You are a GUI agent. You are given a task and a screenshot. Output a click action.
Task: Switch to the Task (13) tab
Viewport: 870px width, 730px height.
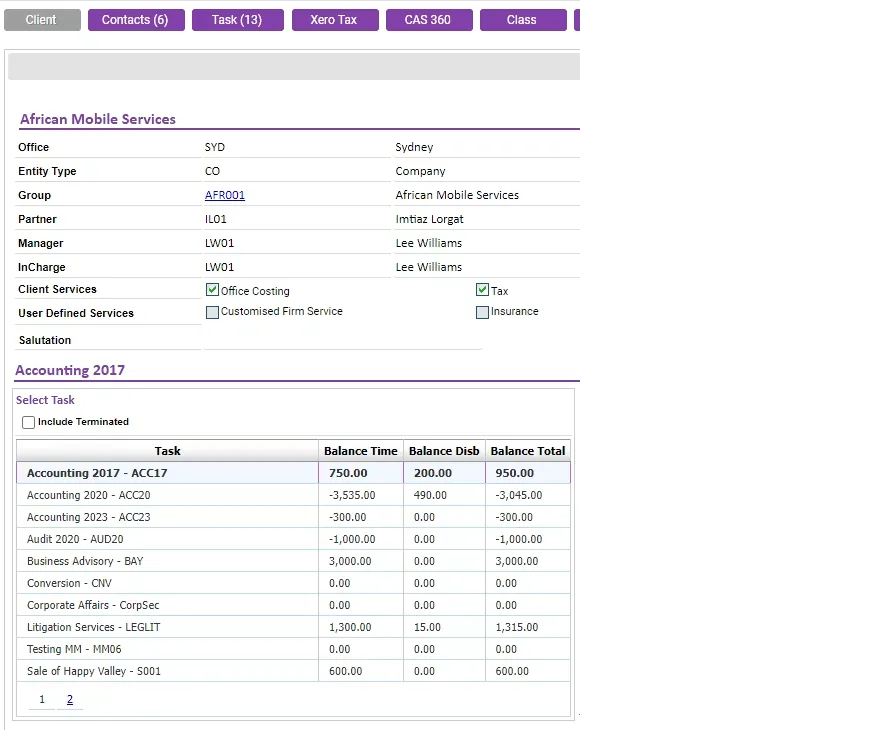pos(237,20)
